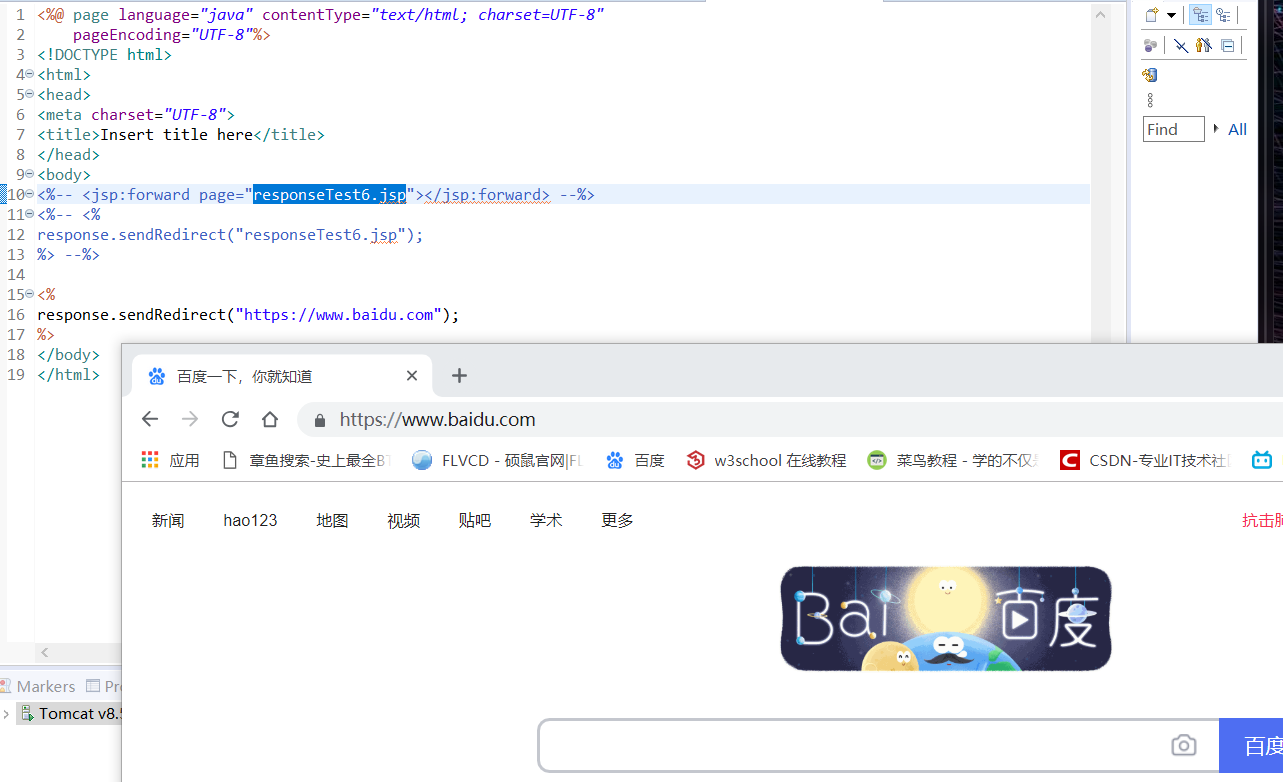The image size is (1283, 782).
Task: Select the Baidu browser tab
Action: click(282, 376)
